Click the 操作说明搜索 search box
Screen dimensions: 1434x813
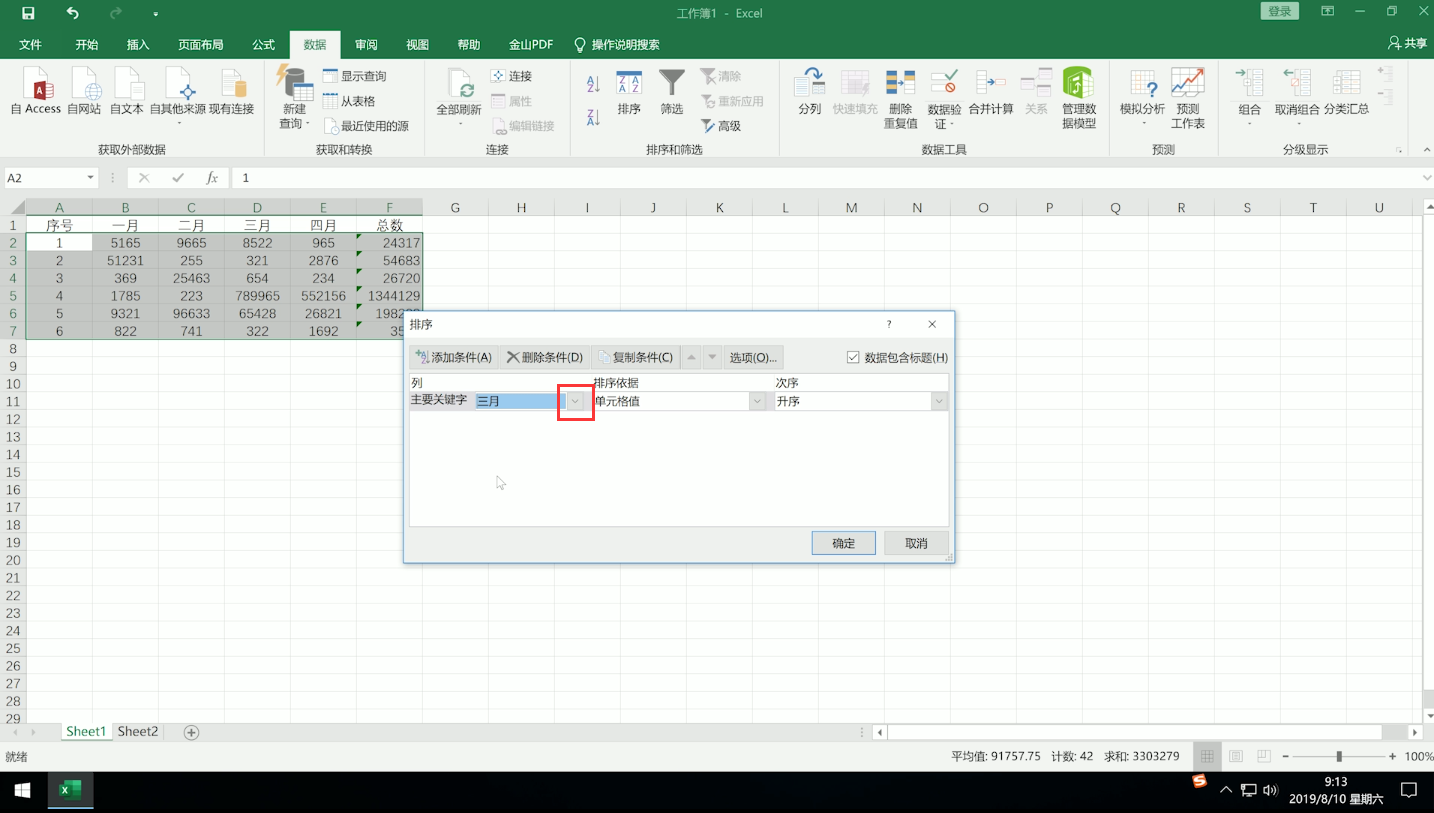pyautogui.click(x=617, y=44)
